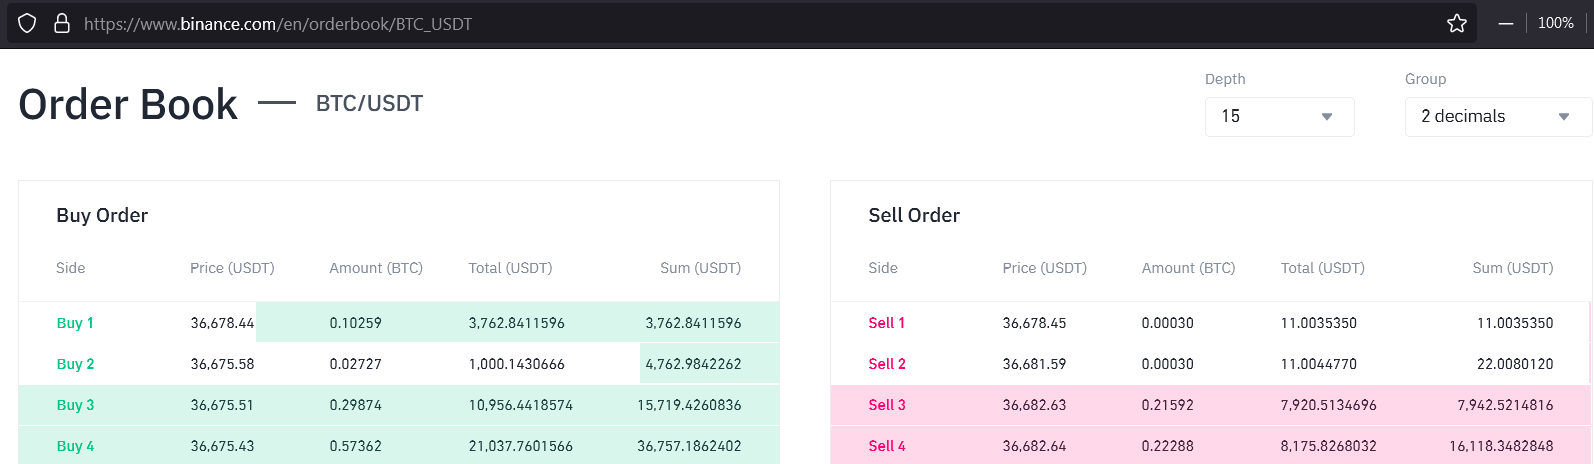Click buy price 36,675.43

coord(222,446)
